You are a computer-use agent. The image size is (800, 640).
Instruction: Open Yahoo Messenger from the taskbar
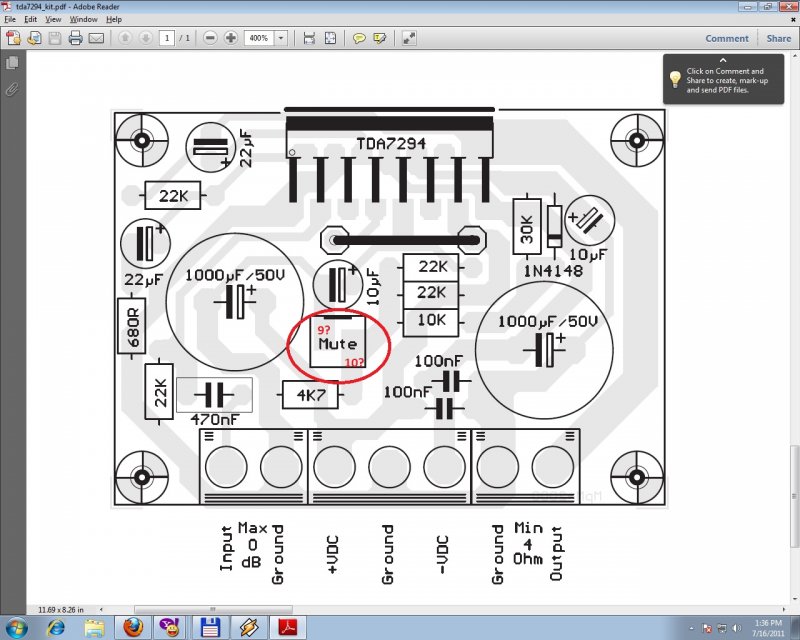(x=170, y=628)
